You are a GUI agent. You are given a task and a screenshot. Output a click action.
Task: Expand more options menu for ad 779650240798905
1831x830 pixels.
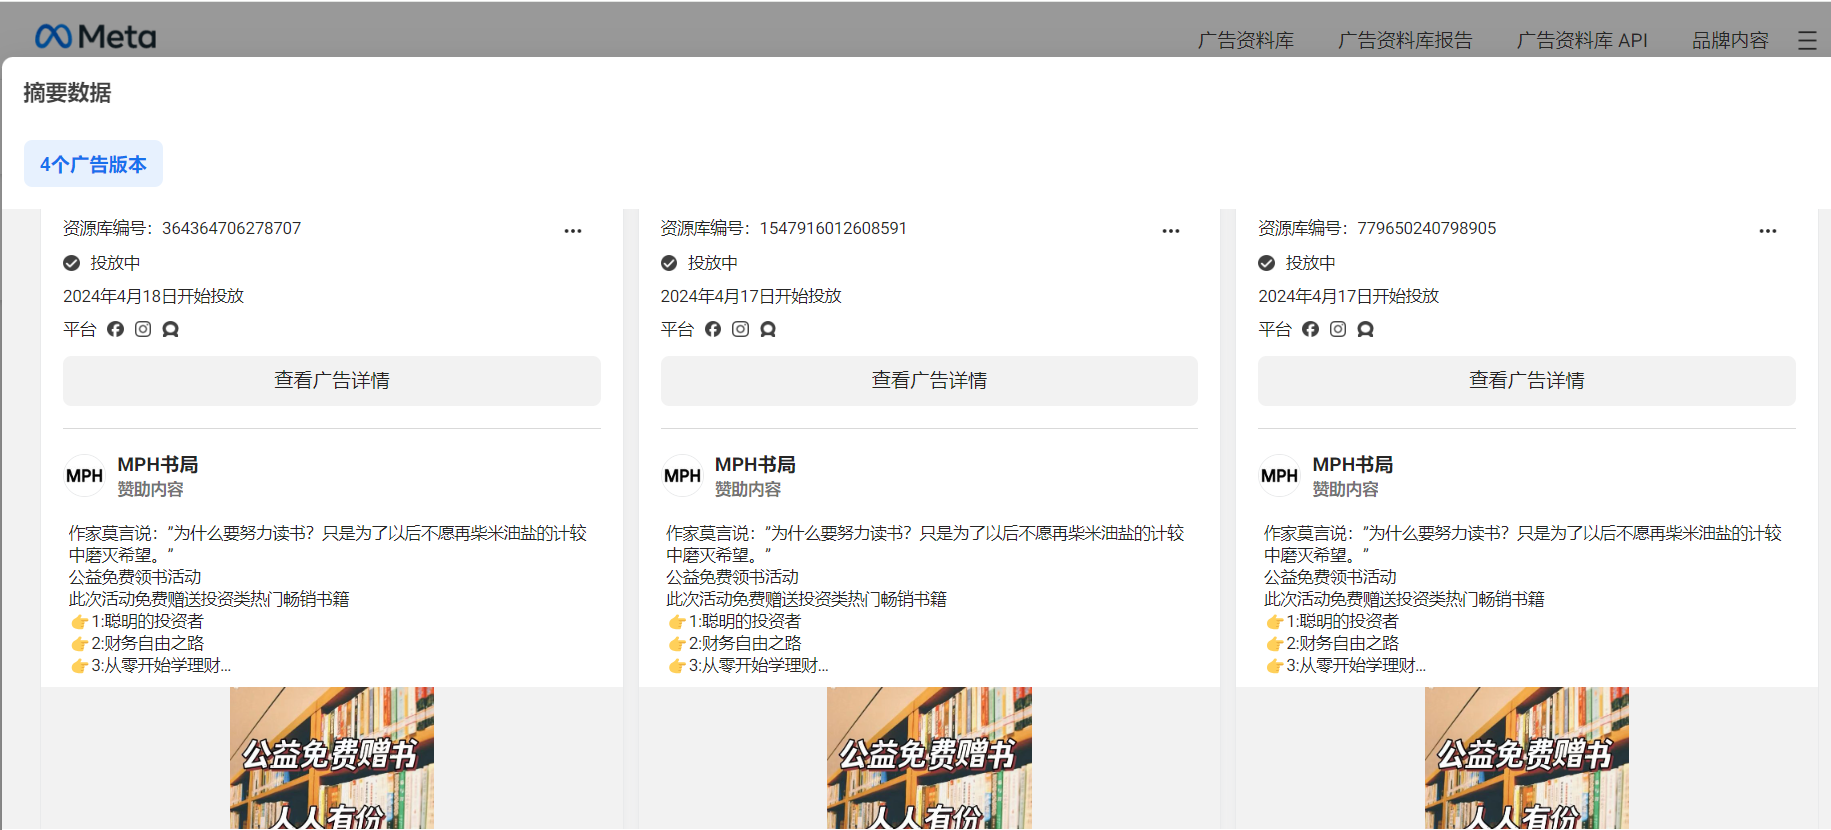coord(1767,231)
